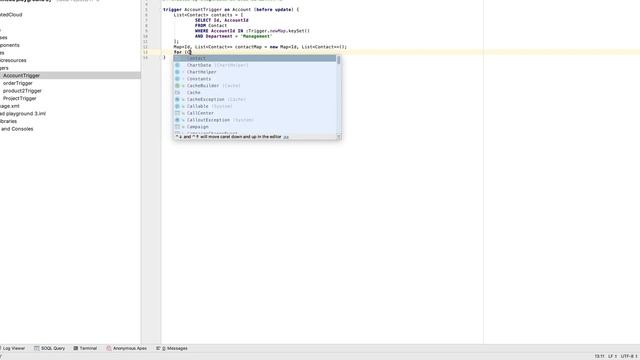The image size is (640, 360).
Task: Open the UTF-8 encoding selector
Action: (x=629, y=356)
